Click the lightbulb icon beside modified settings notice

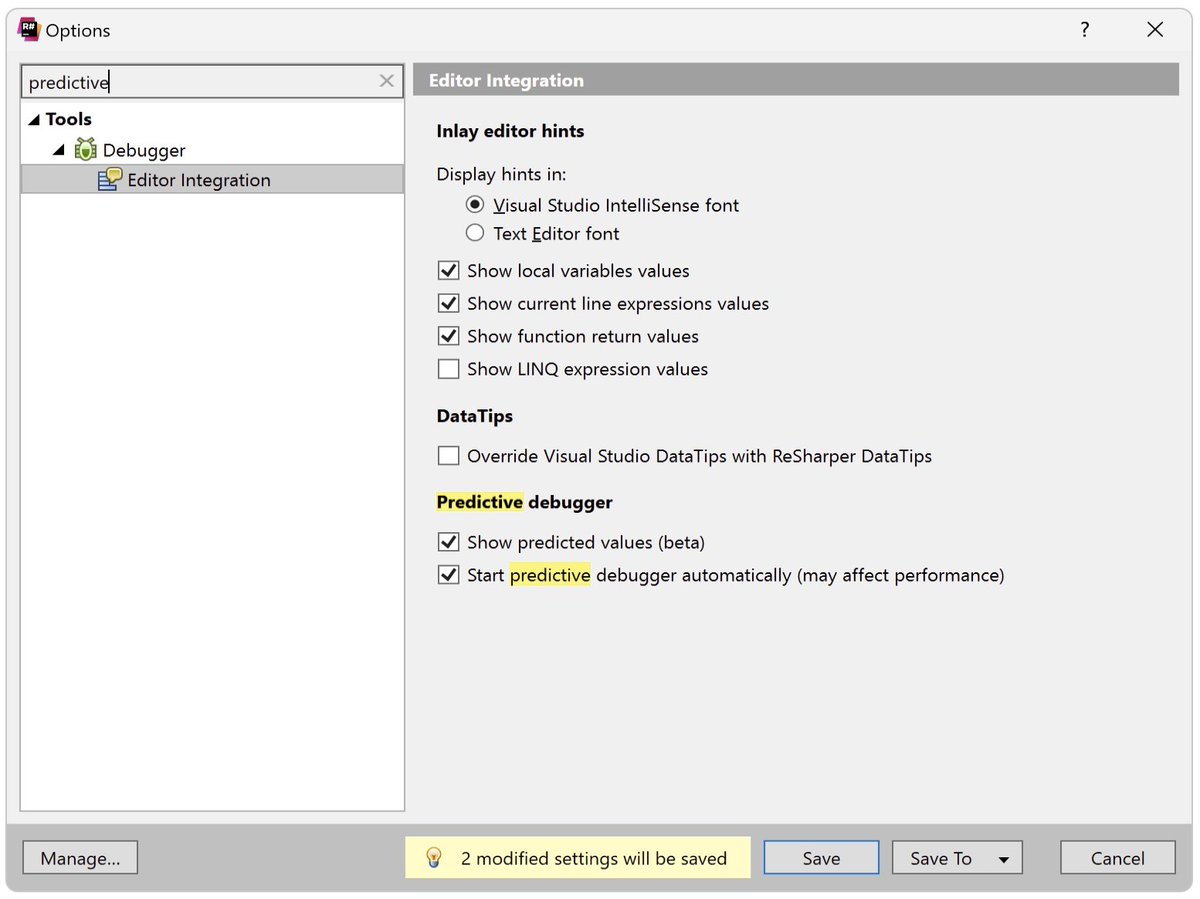[x=434, y=858]
